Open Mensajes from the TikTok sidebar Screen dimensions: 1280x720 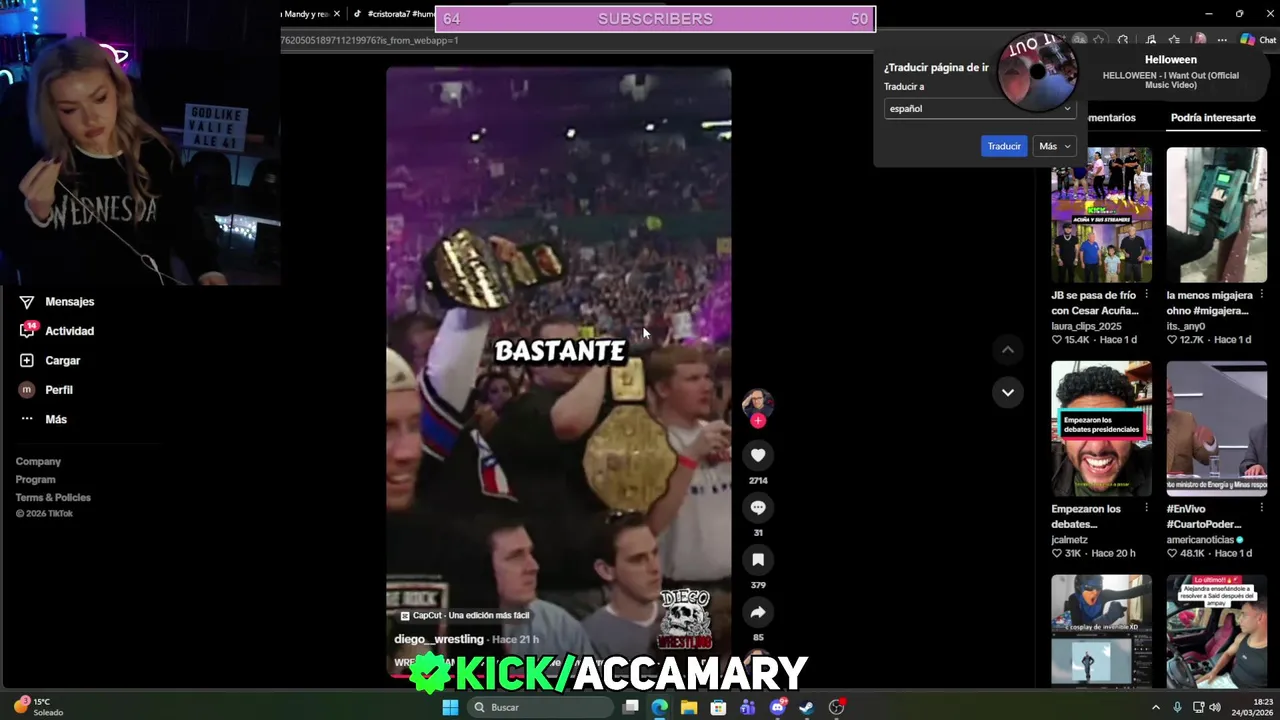tap(57, 302)
